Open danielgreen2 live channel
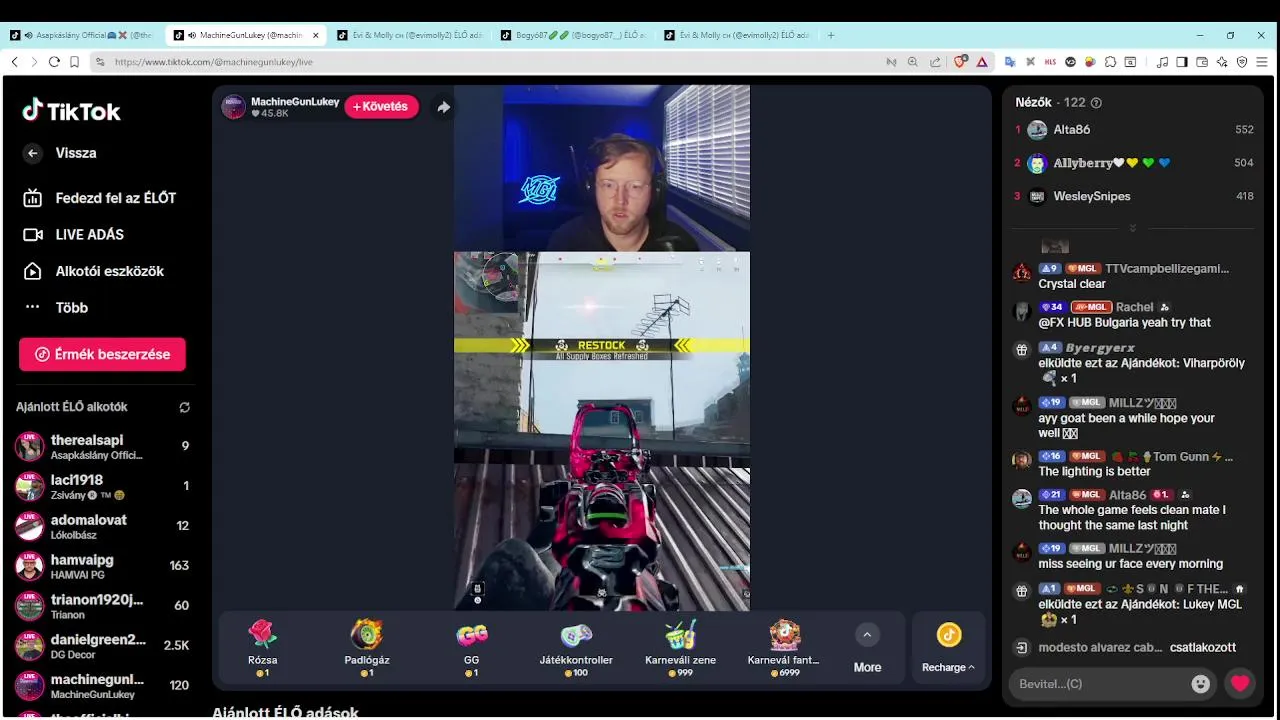This screenshot has width=1280, height=720. click(102, 646)
